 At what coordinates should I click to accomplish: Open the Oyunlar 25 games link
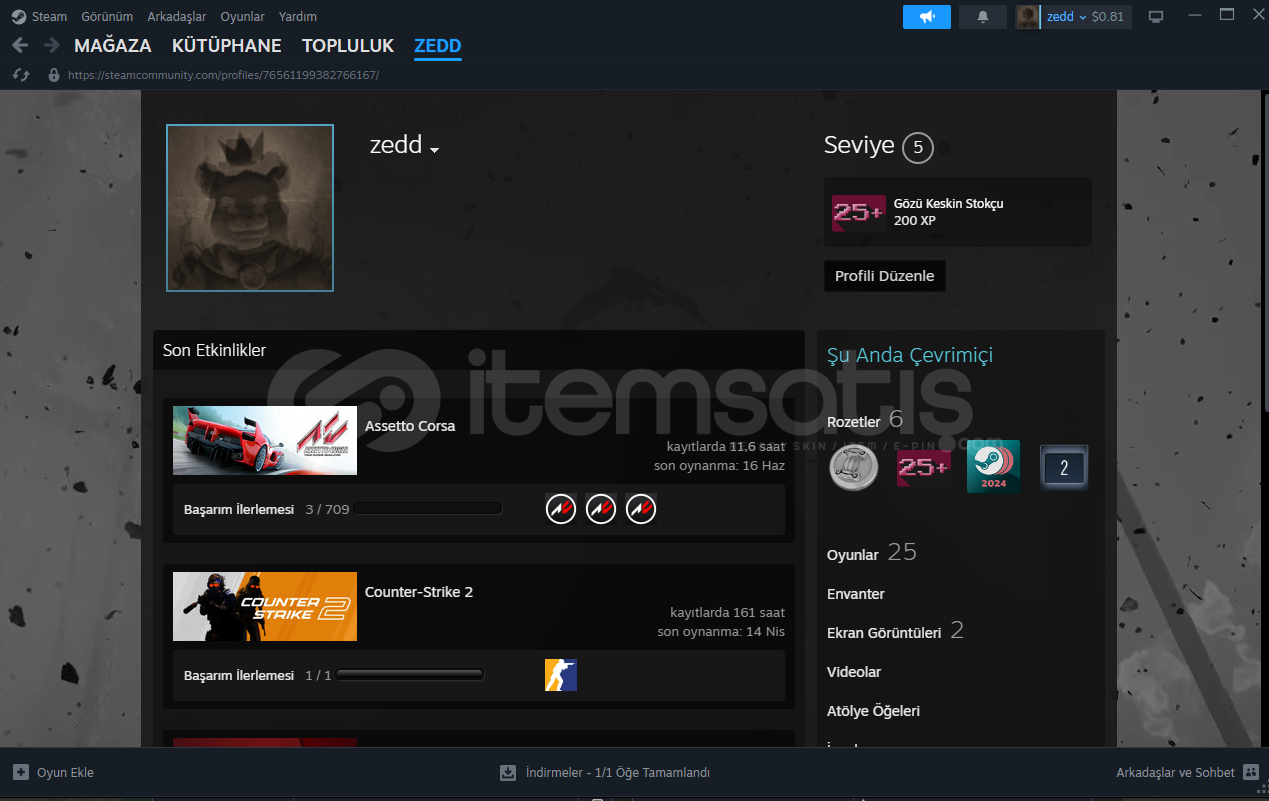tap(872, 553)
